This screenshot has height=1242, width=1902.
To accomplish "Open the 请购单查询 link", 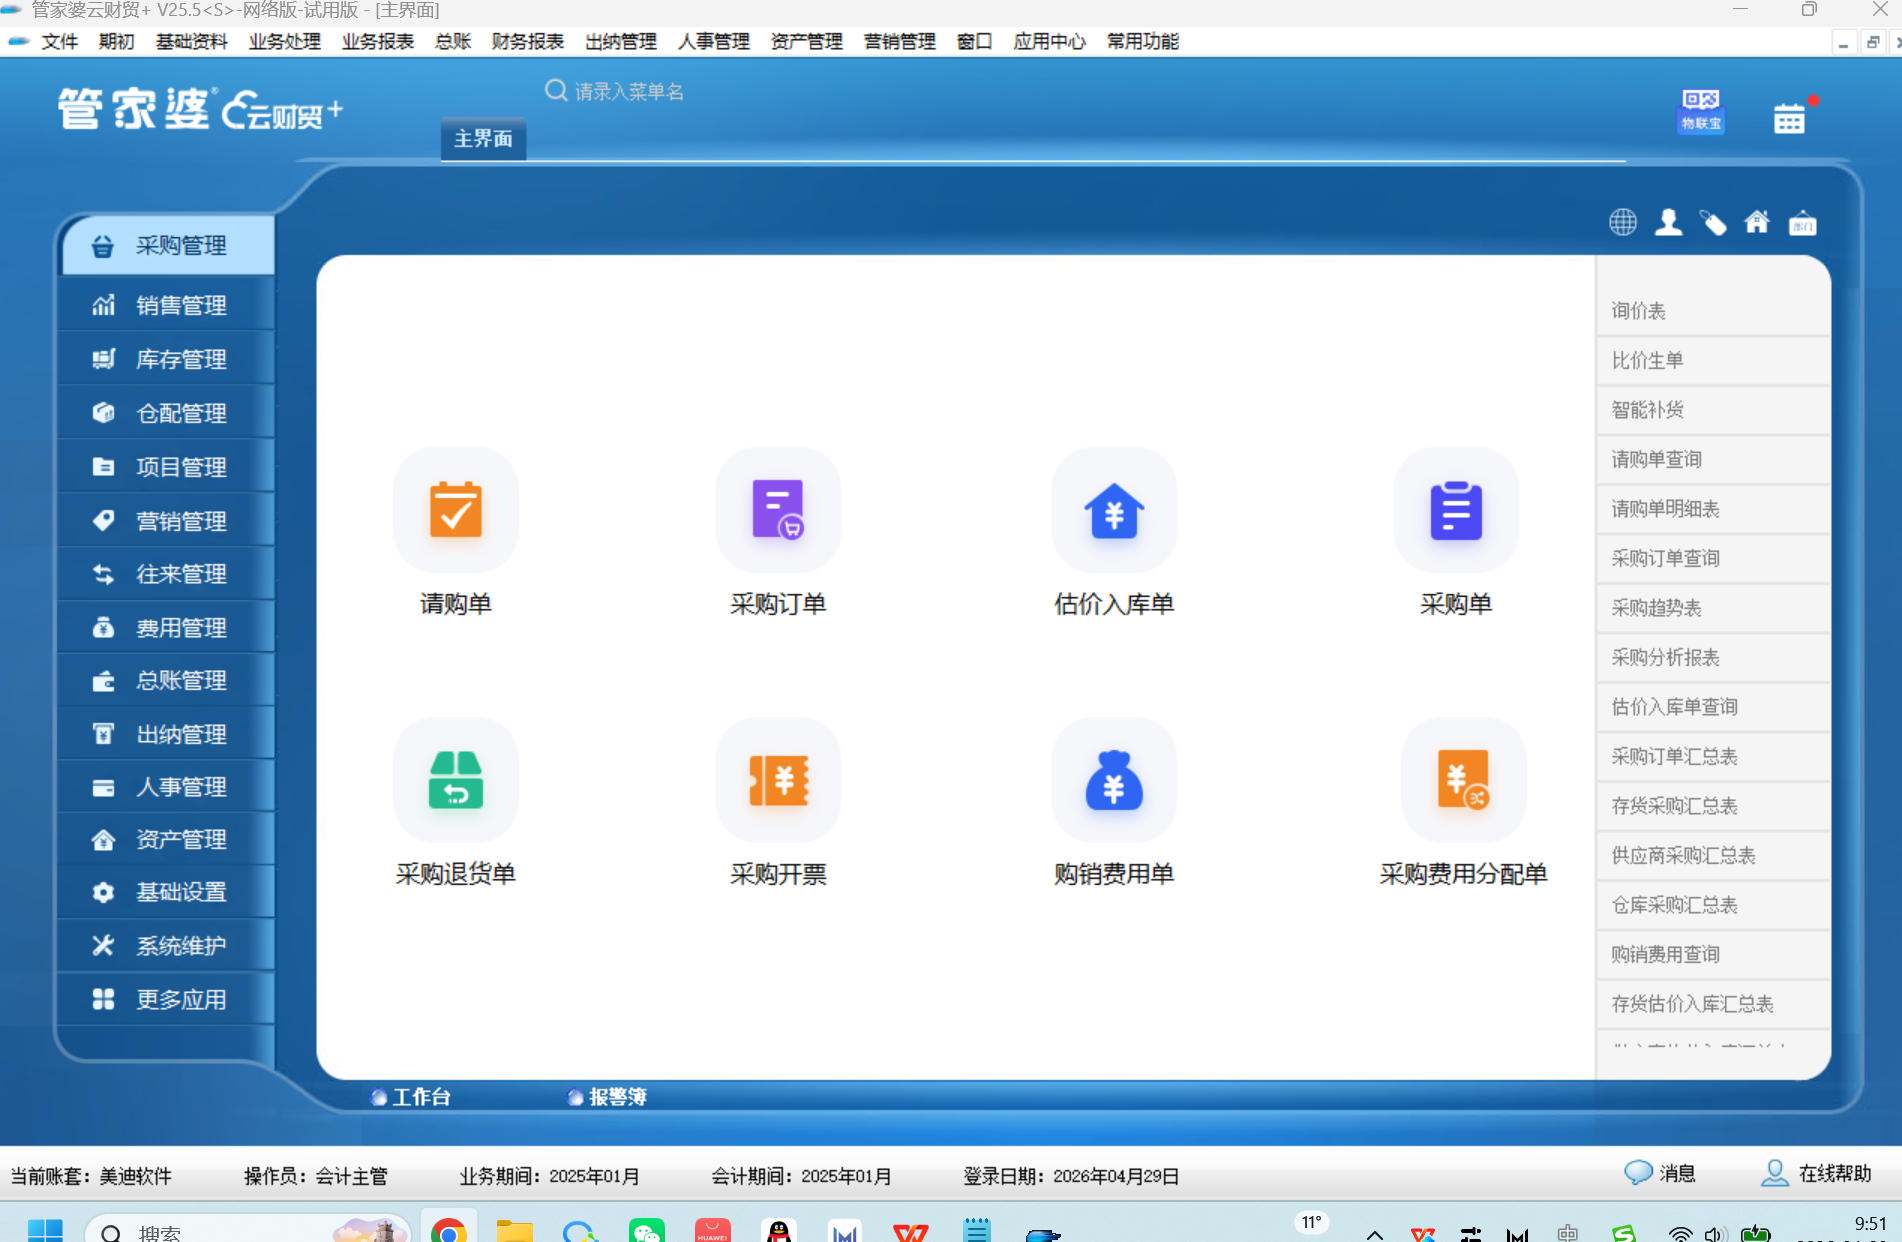I will [1713, 459].
